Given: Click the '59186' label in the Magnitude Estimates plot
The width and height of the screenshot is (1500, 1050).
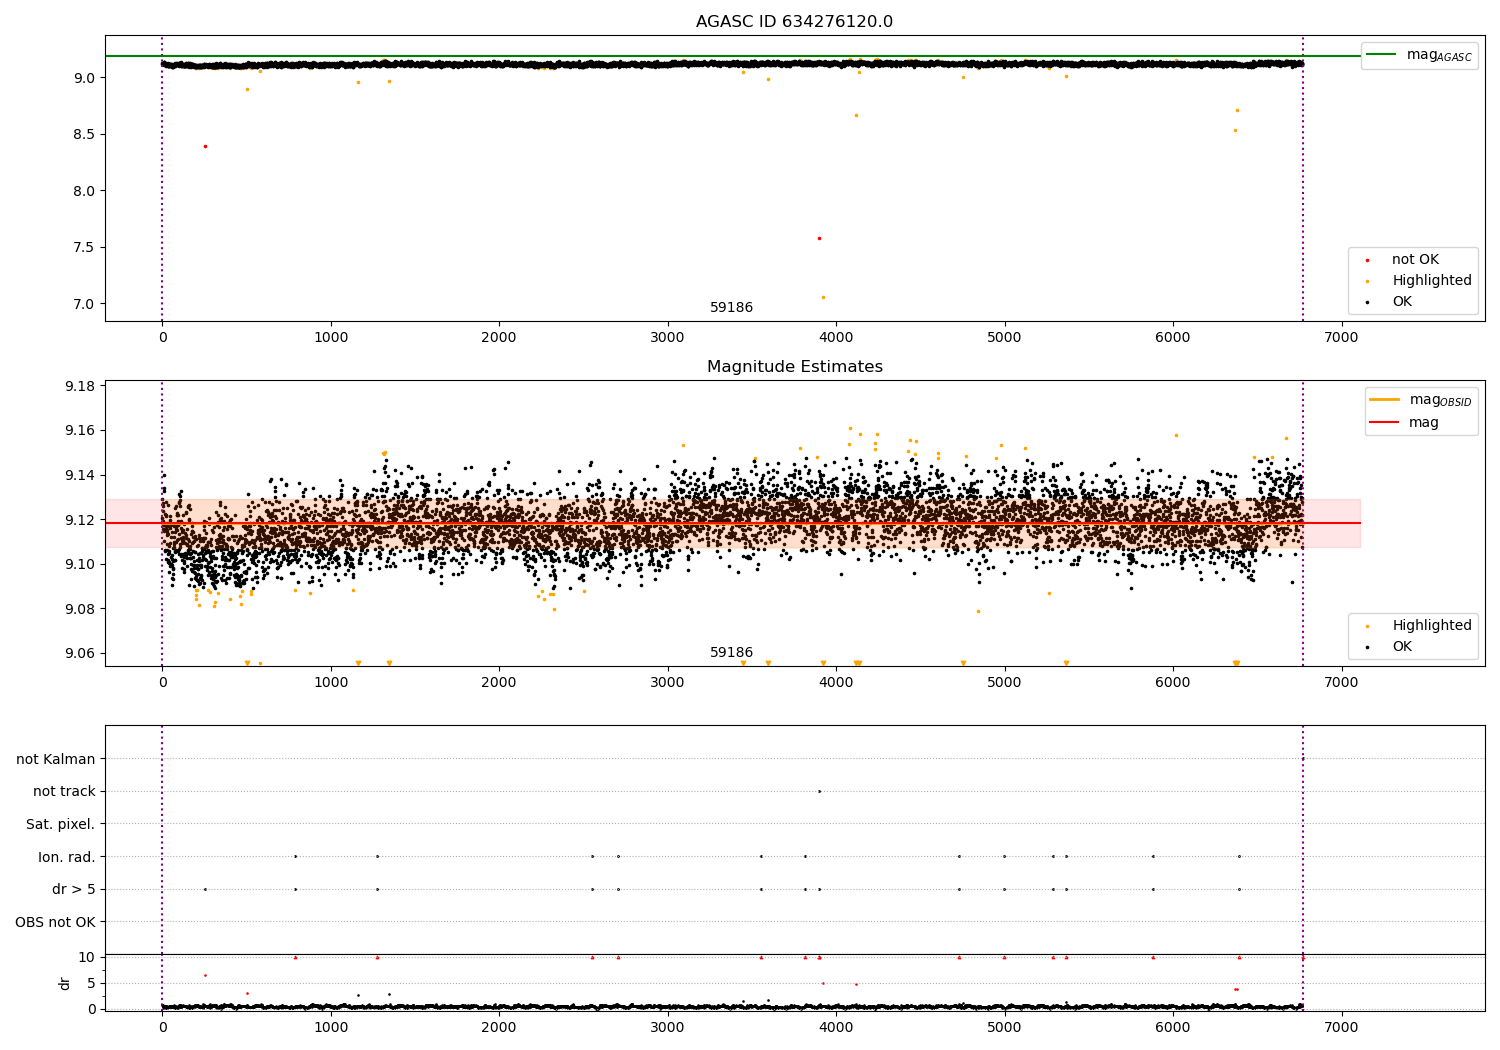Looking at the screenshot, I should pyautogui.click(x=731, y=653).
